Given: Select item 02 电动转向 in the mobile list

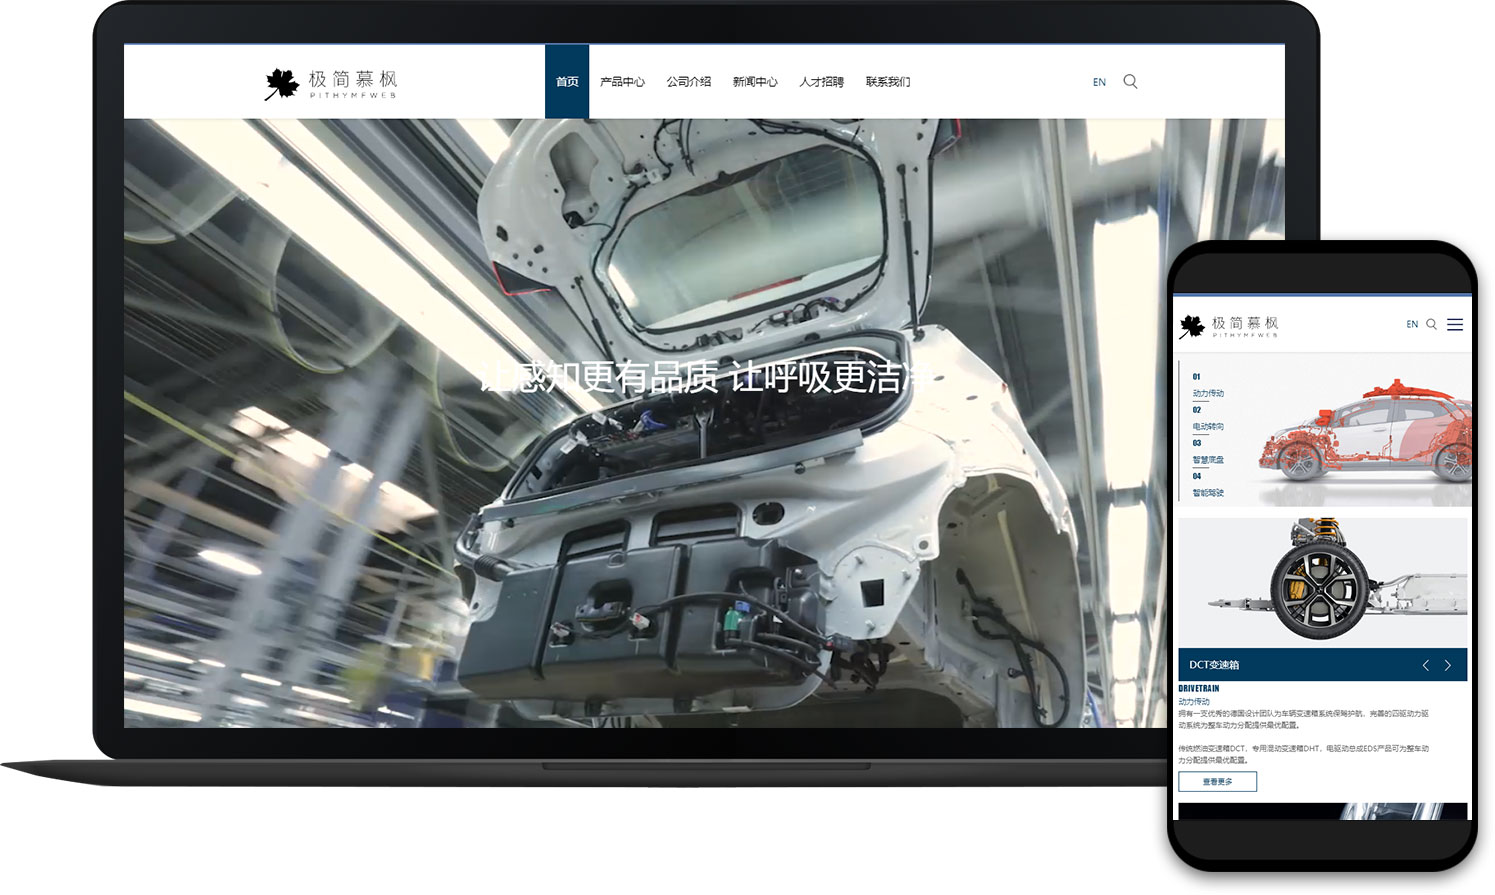Looking at the screenshot, I should point(1208,426).
